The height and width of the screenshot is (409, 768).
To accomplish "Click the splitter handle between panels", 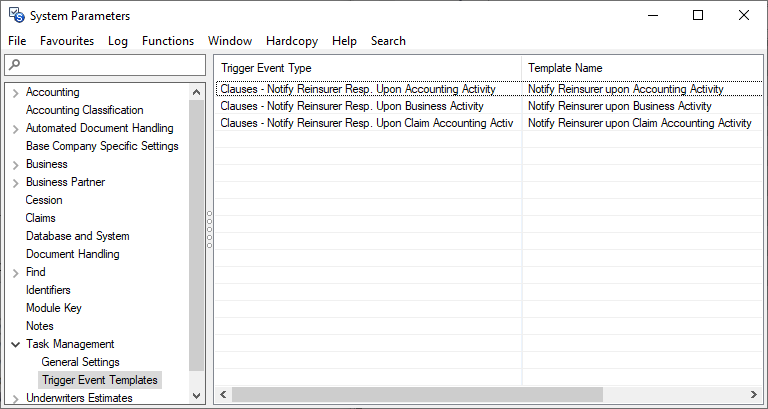I will point(209,230).
